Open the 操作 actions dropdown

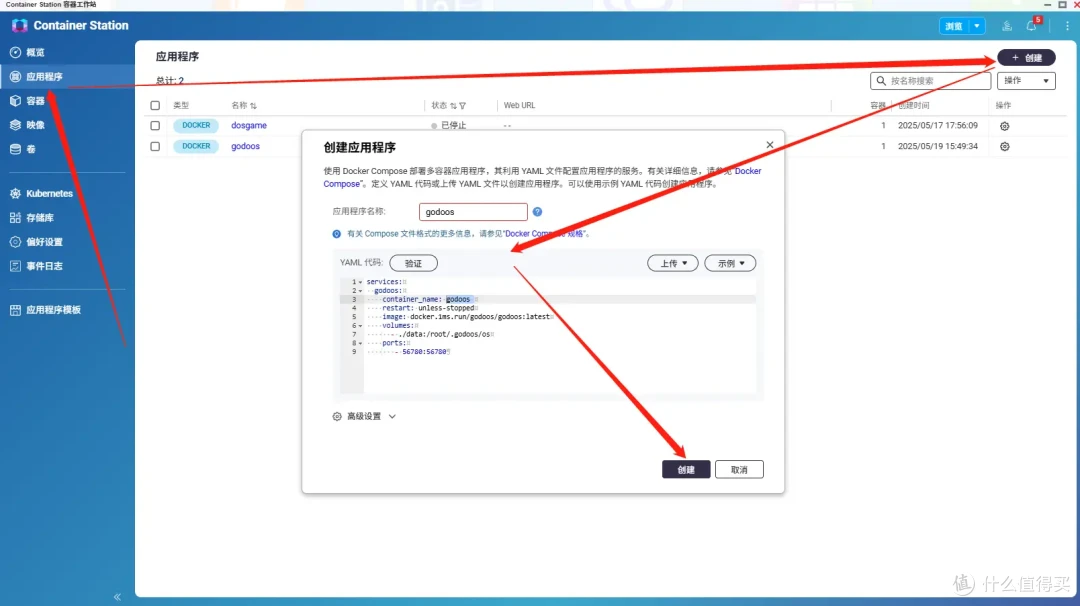pos(1026,81)
